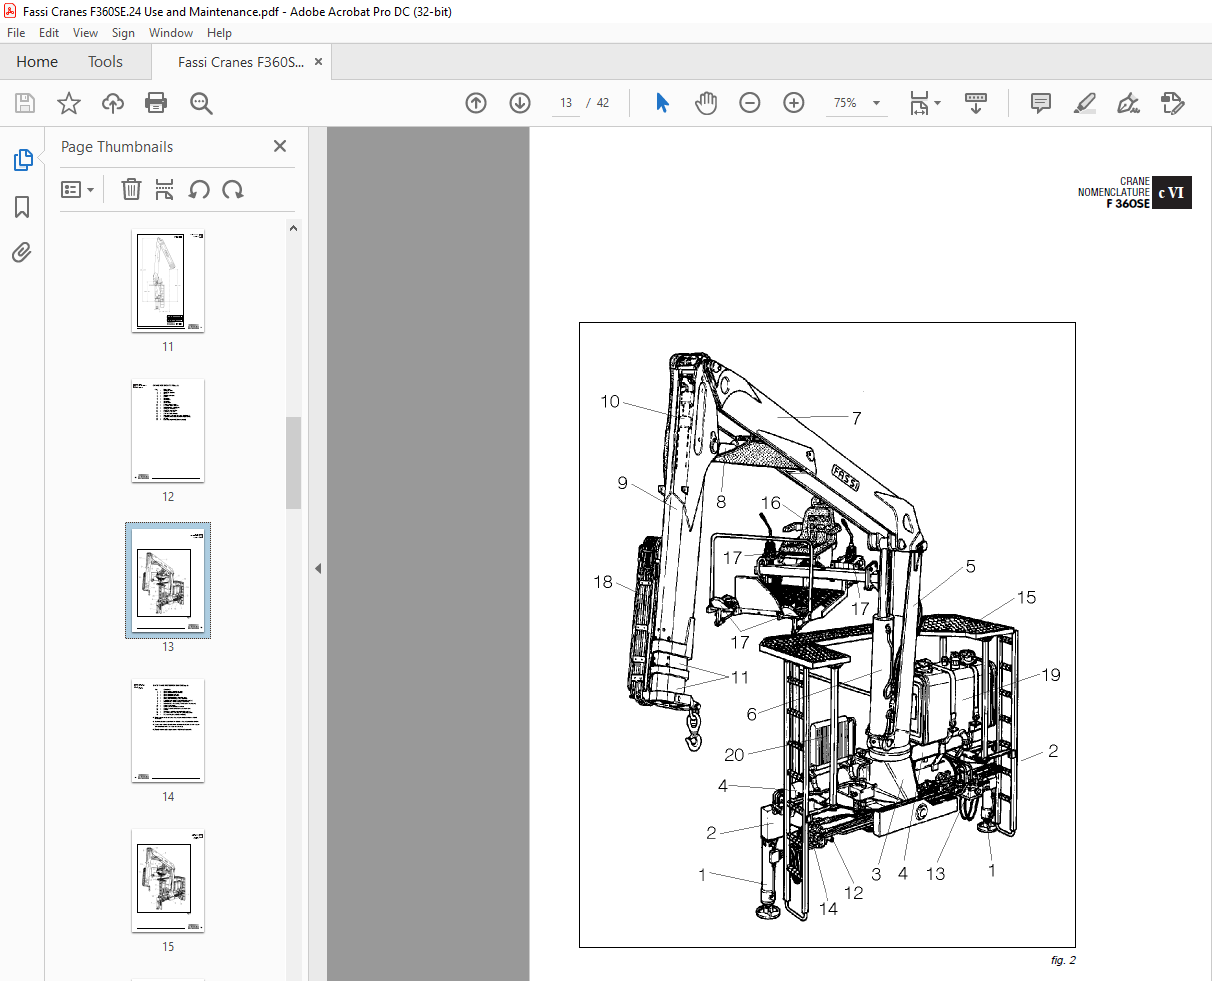Select page 11 thumbnail
The image size is (1212, 981).
click(x=168, y=281)
